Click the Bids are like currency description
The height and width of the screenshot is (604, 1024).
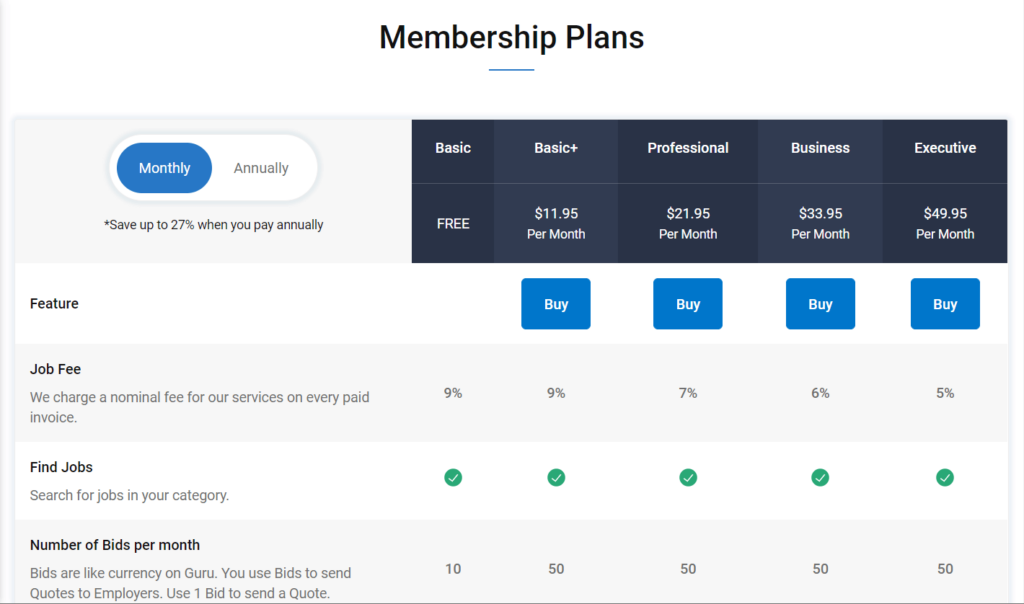click(191, 582)
